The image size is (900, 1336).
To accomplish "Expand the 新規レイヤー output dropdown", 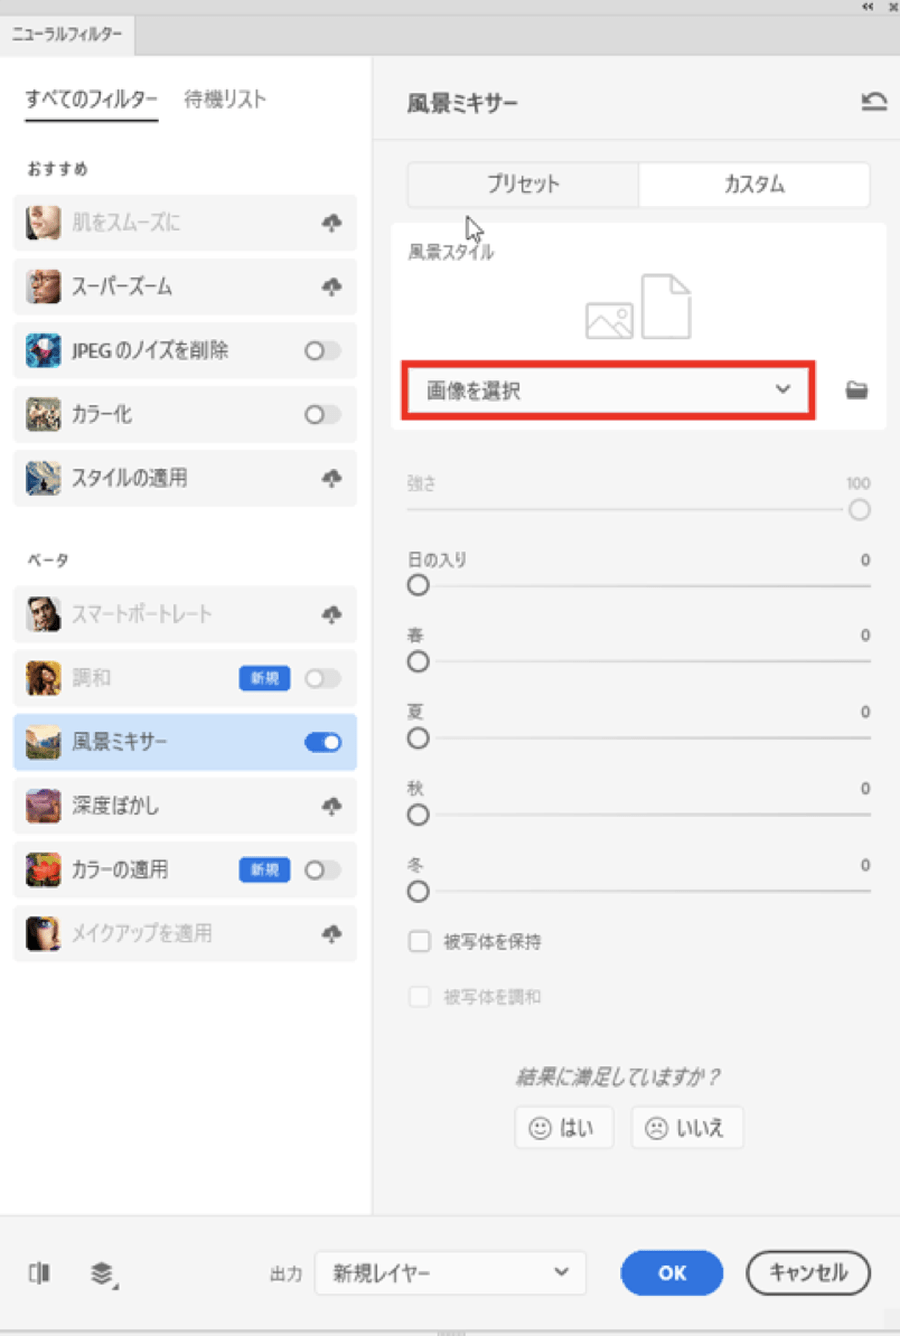I will coord(450,1273).
